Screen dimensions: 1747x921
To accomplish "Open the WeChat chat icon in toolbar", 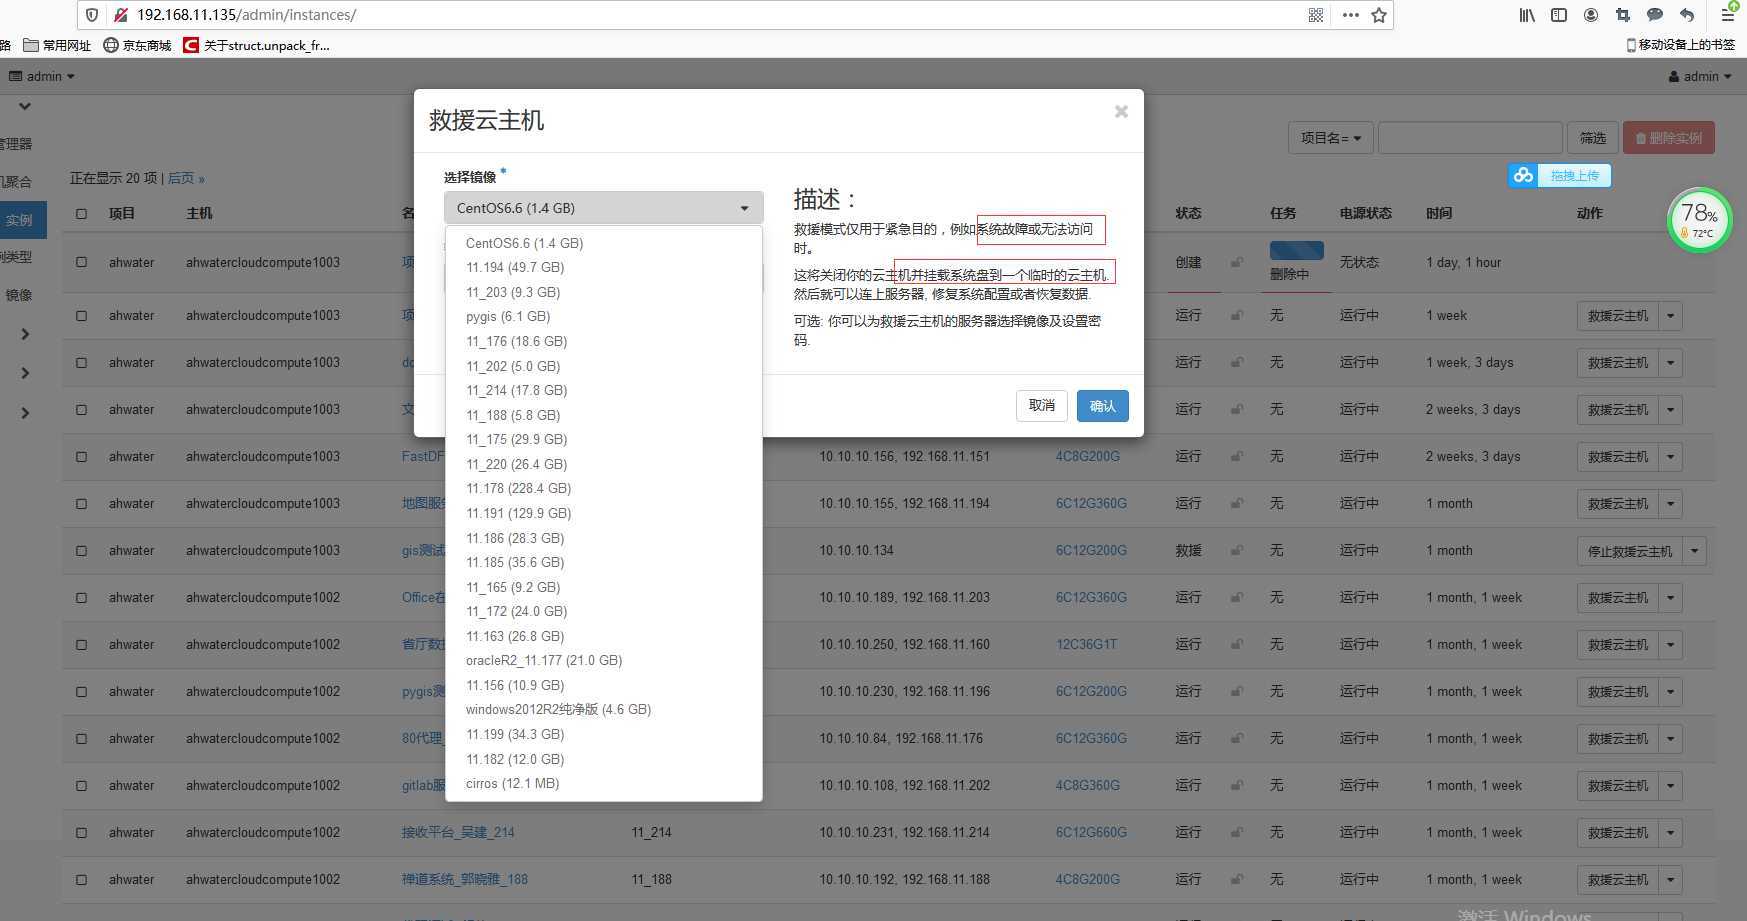I will tap(1655, 15).
